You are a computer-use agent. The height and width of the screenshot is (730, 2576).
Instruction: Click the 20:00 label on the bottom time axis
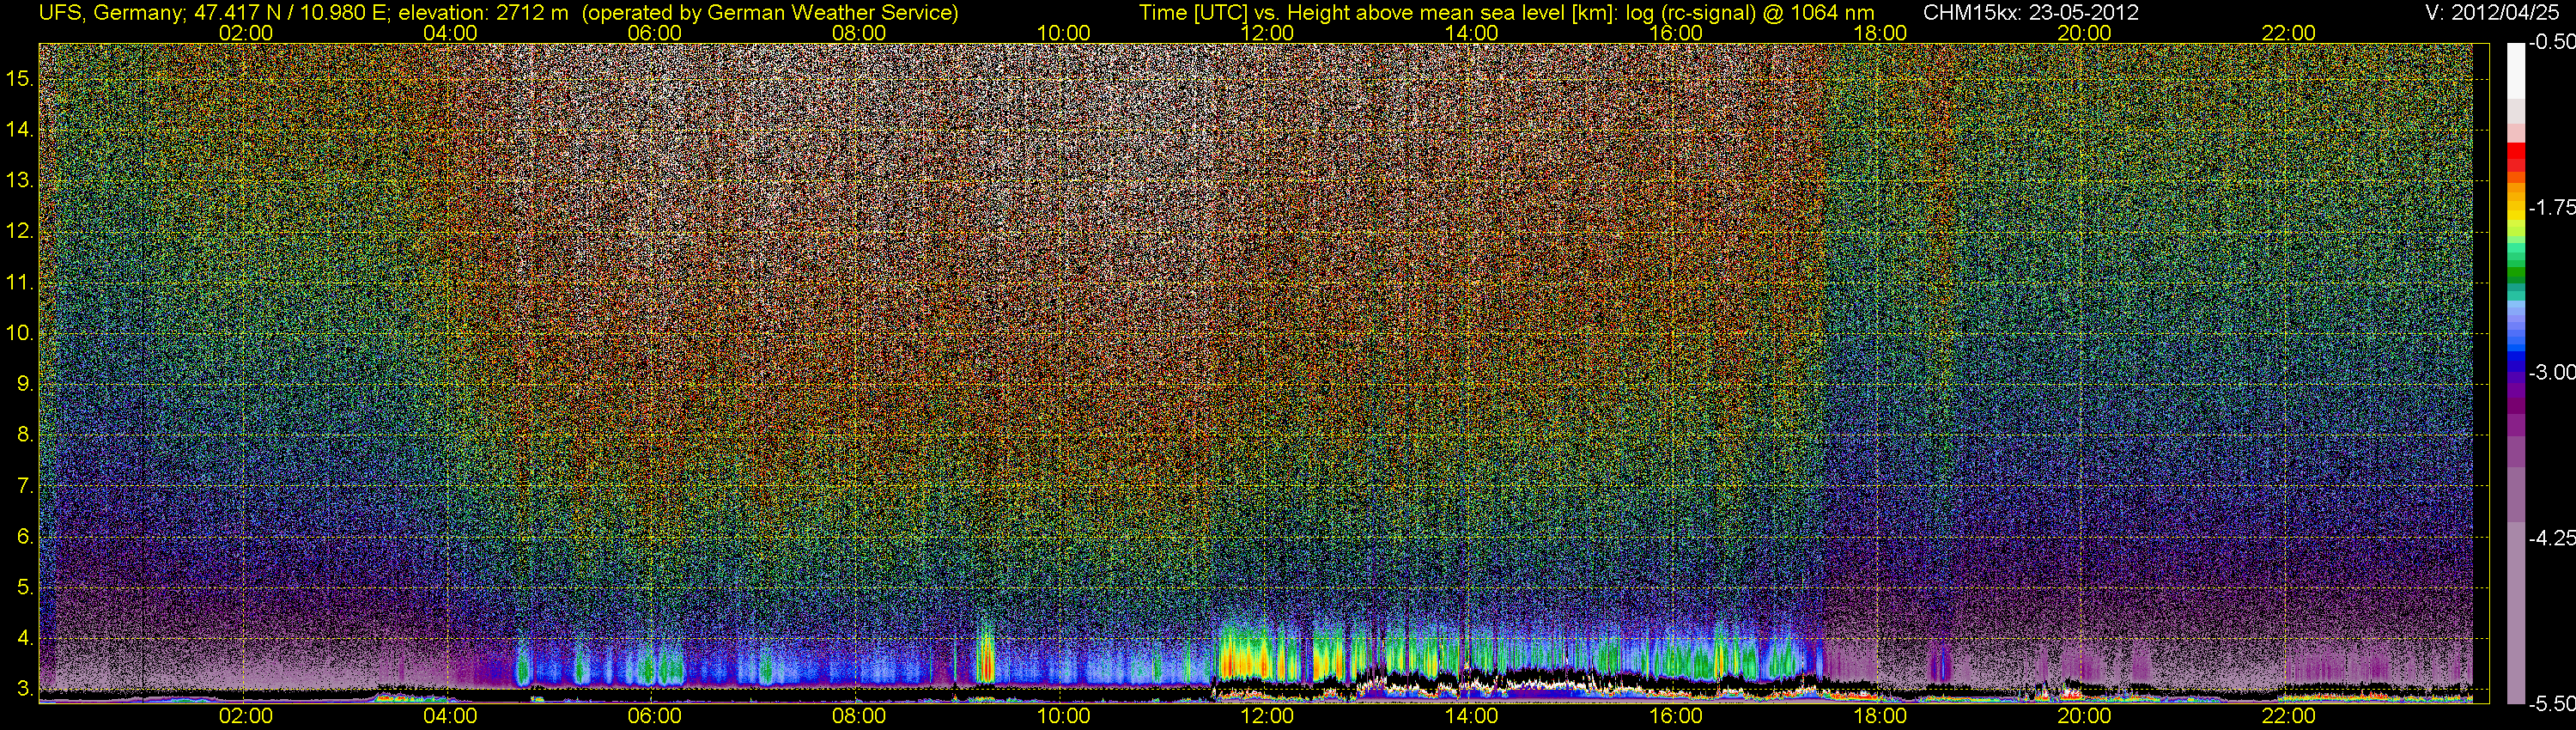2084,716
